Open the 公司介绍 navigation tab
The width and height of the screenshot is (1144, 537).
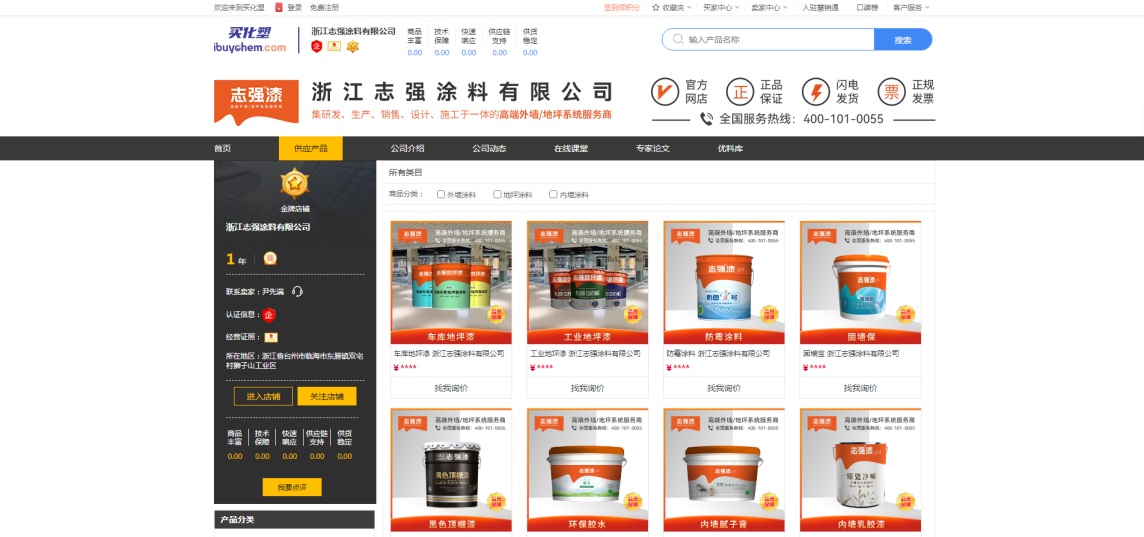[407, 148]
